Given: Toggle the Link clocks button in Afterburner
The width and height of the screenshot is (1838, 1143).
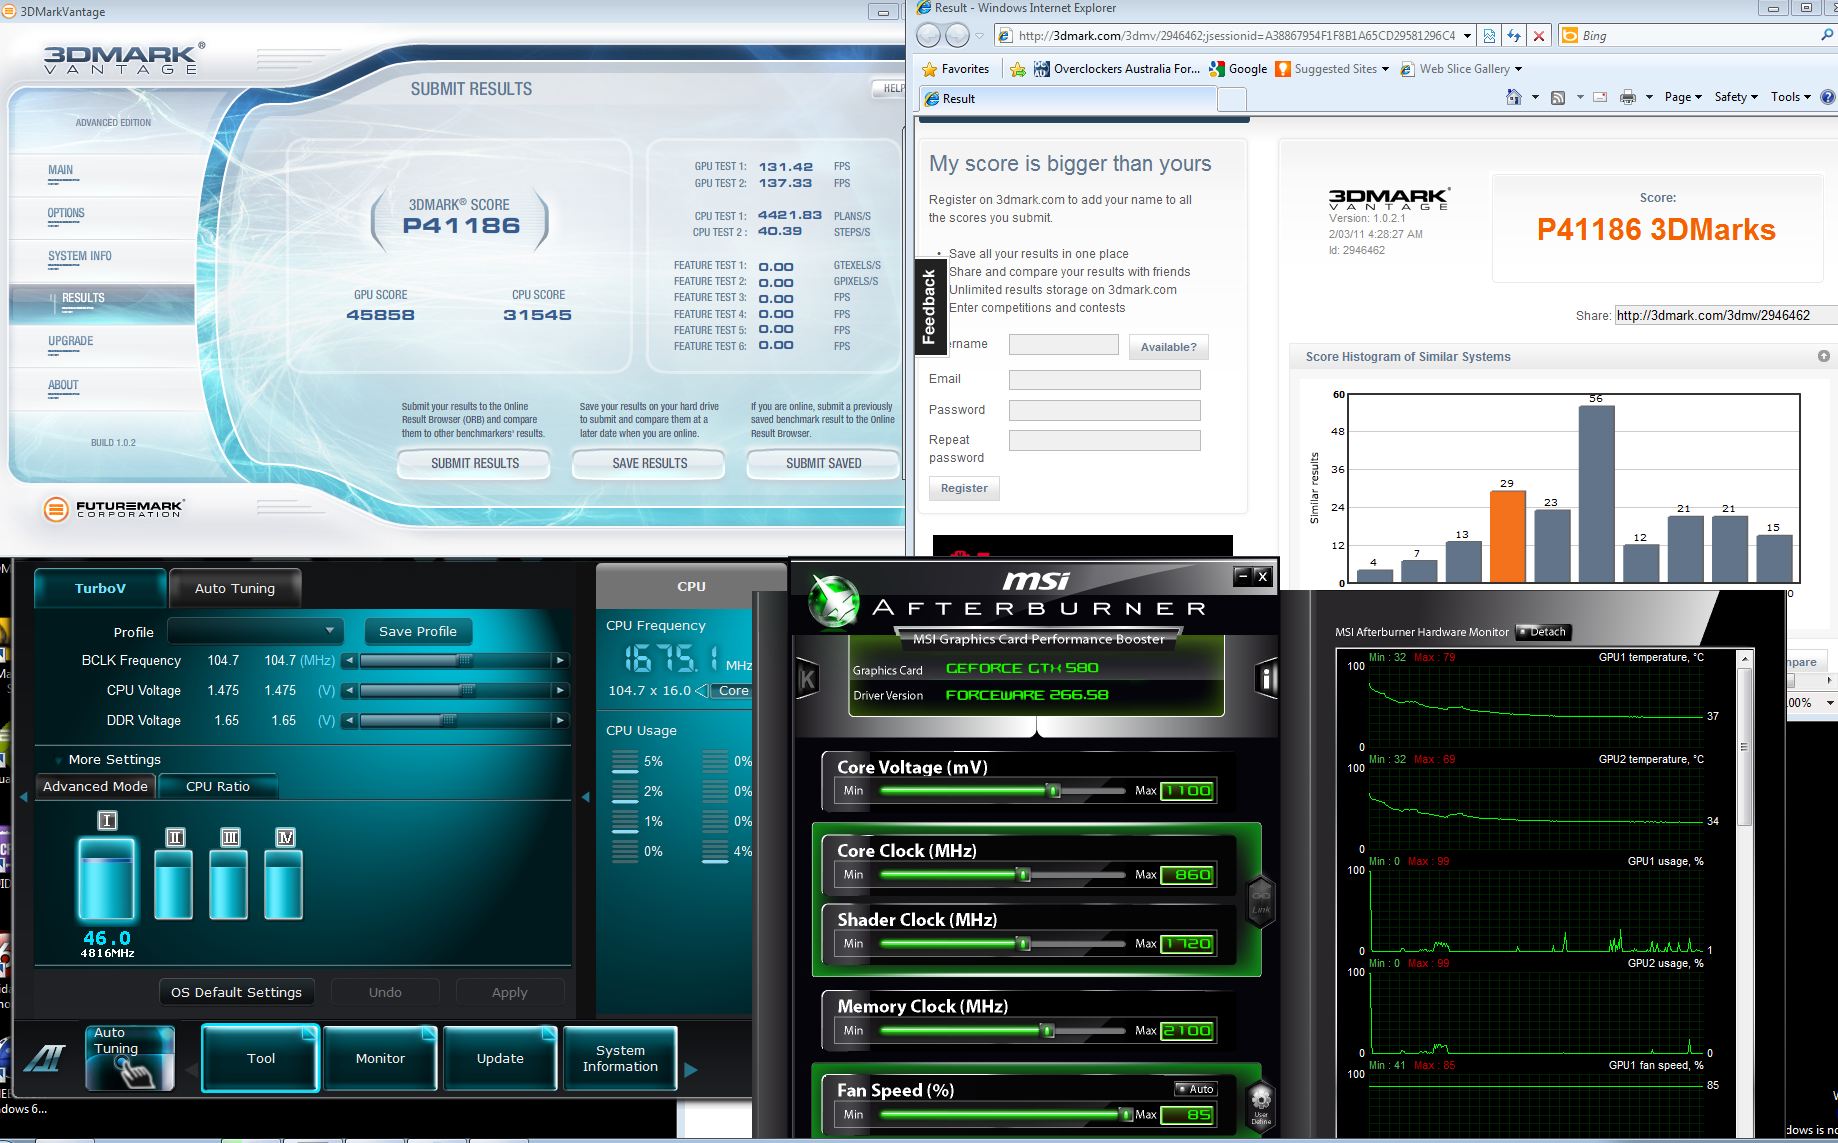Looking at the screenshot, I should pos(1261,901).
